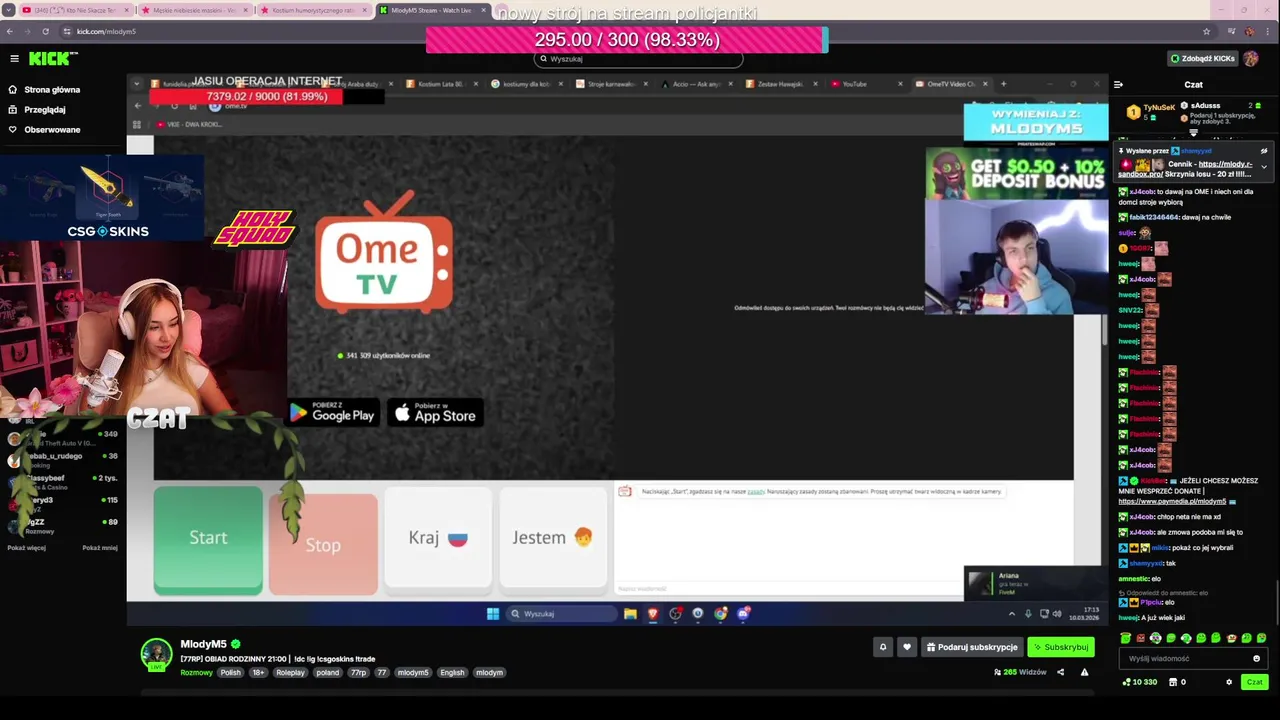Follow channel with heart button

907,647
